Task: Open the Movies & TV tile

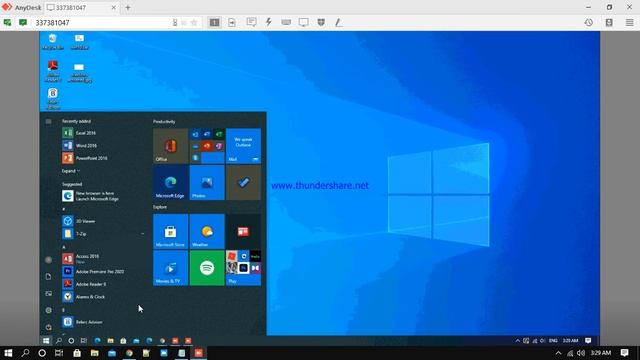Action: click(x=171, y=268)
